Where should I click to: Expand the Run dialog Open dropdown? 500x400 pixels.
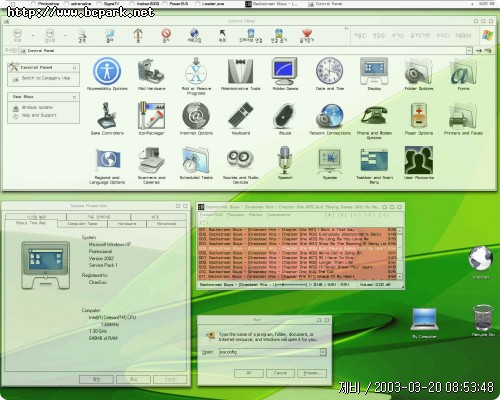pos(323,352)
